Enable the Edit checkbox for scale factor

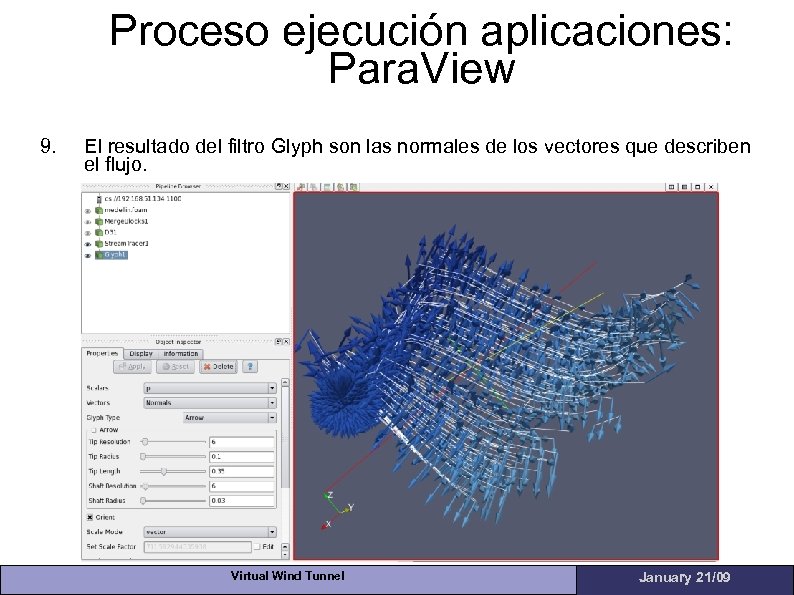pyautogui.click(x=257, y=546)
